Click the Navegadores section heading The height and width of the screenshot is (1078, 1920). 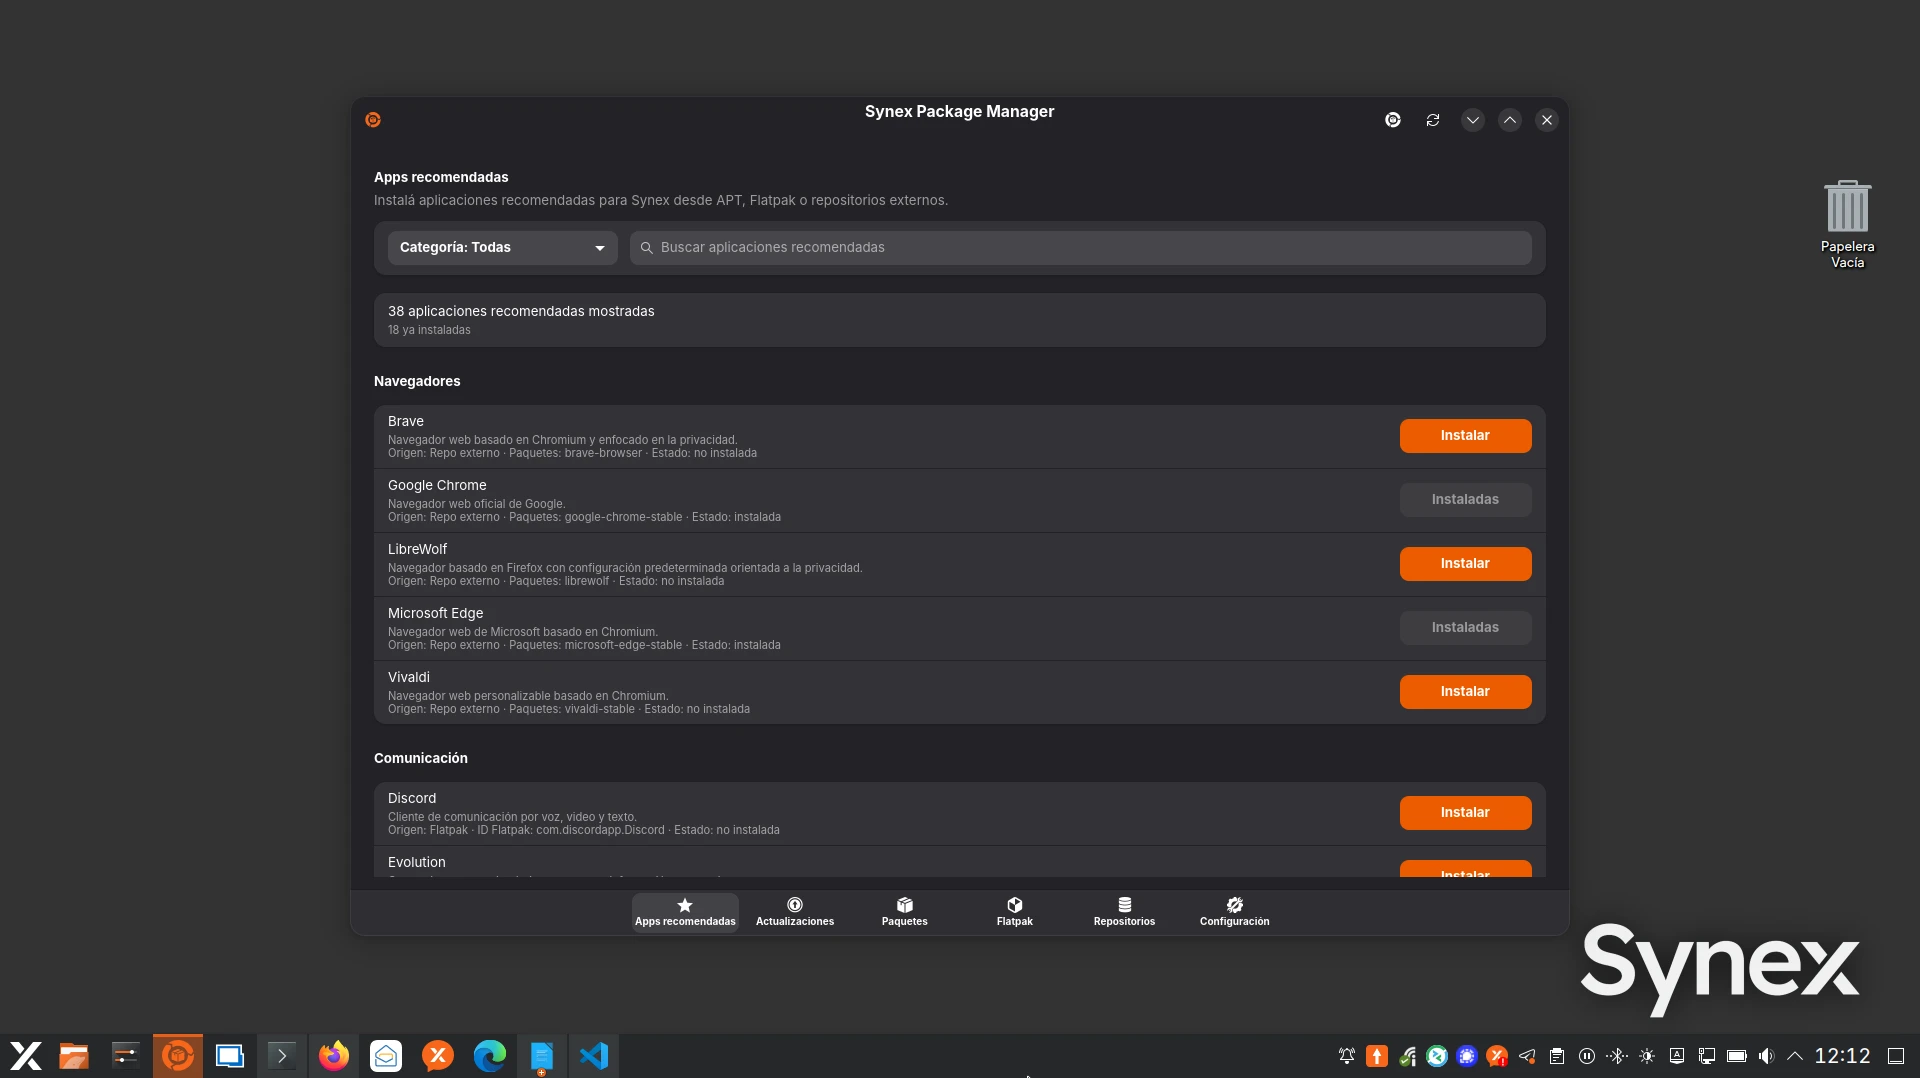click(417, 382)
